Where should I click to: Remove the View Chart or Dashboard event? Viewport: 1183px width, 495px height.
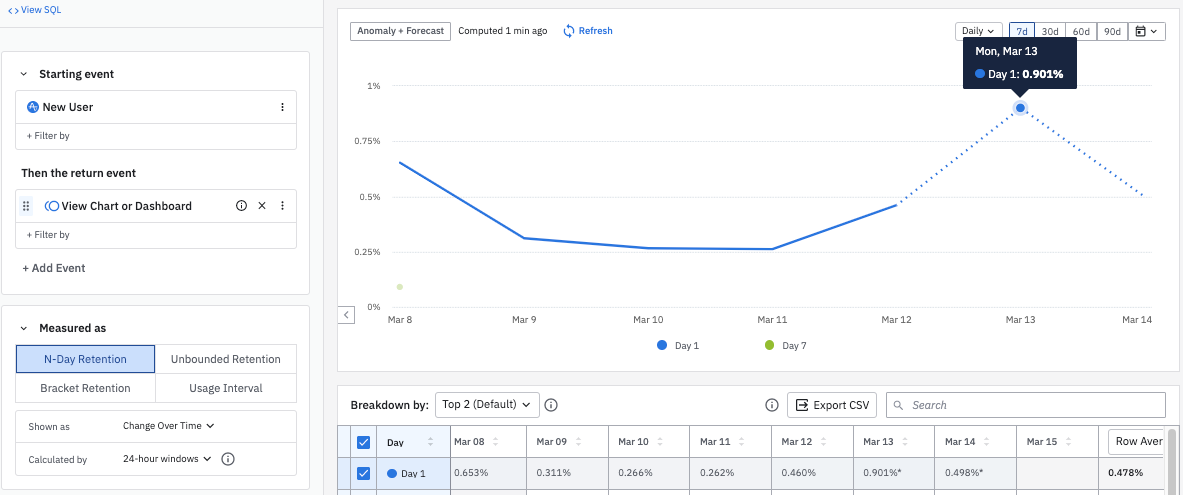point(262,206)
